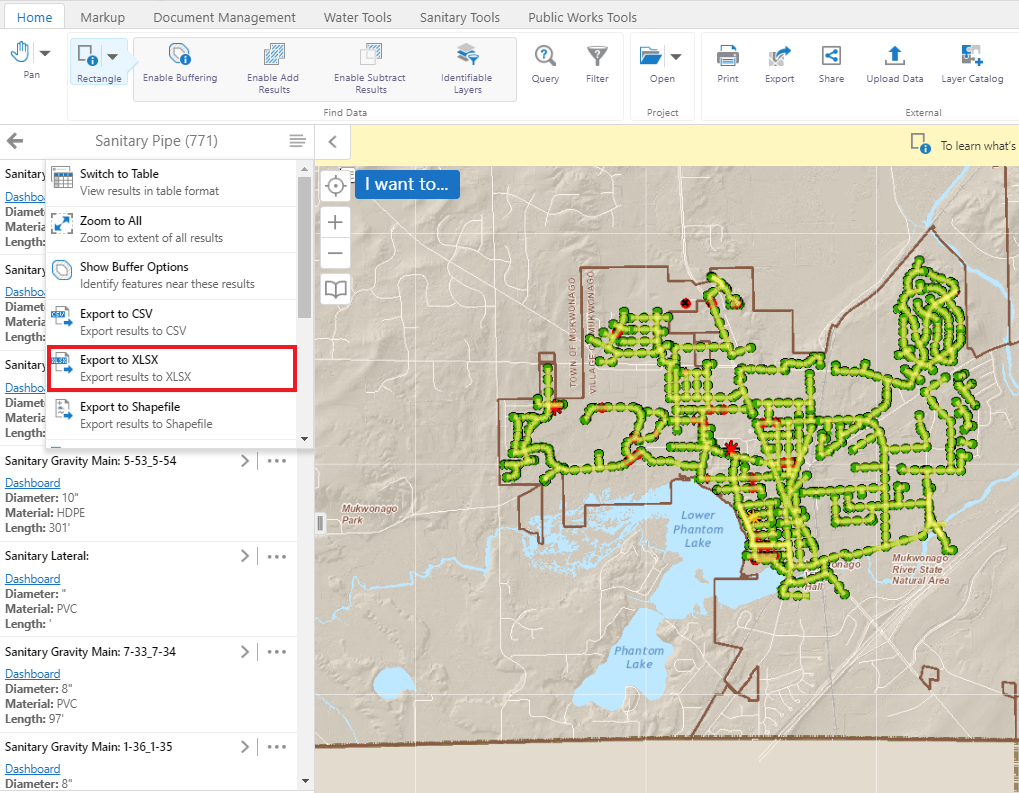Image resolution: width=1019 pixels, height=793 pixels.
Task: Open the results panel actions menu icon
Action: pos(298,141)
